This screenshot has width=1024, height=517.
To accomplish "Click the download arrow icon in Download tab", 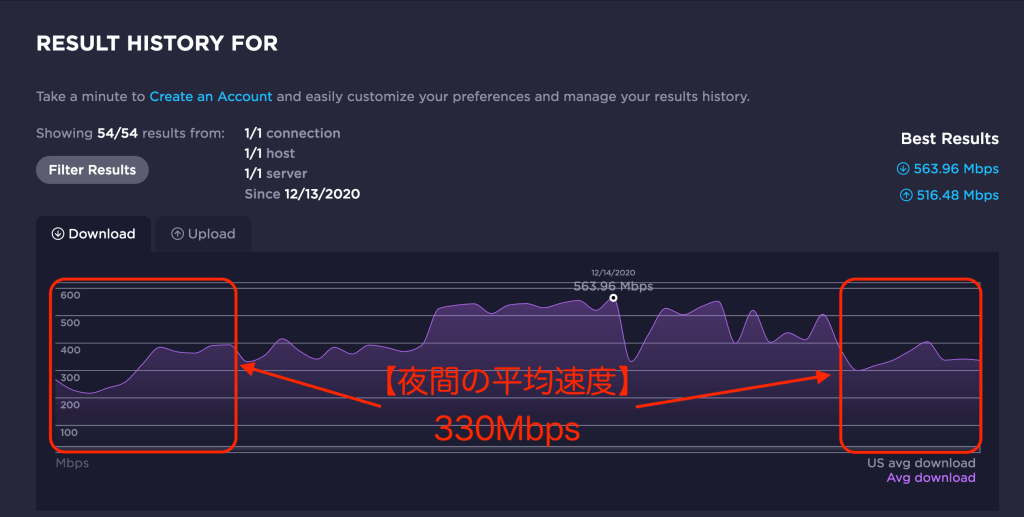I will pyautogui.click(x=58, y=234).
